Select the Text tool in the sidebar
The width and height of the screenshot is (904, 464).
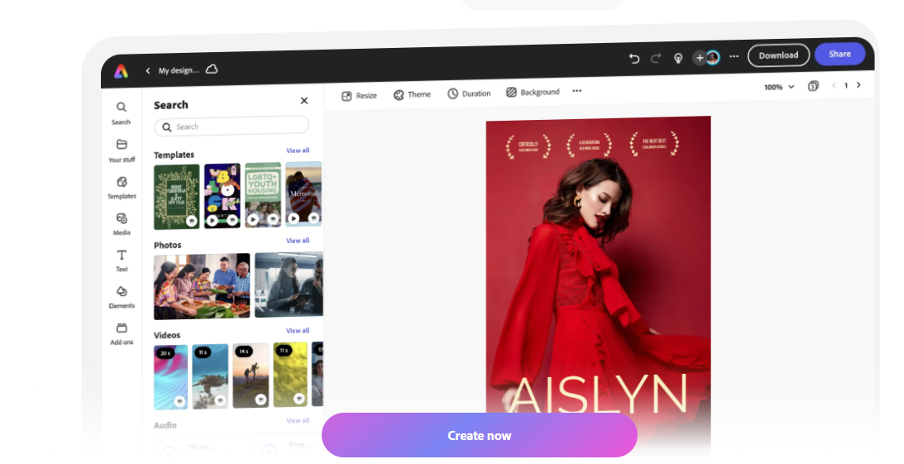122,261
